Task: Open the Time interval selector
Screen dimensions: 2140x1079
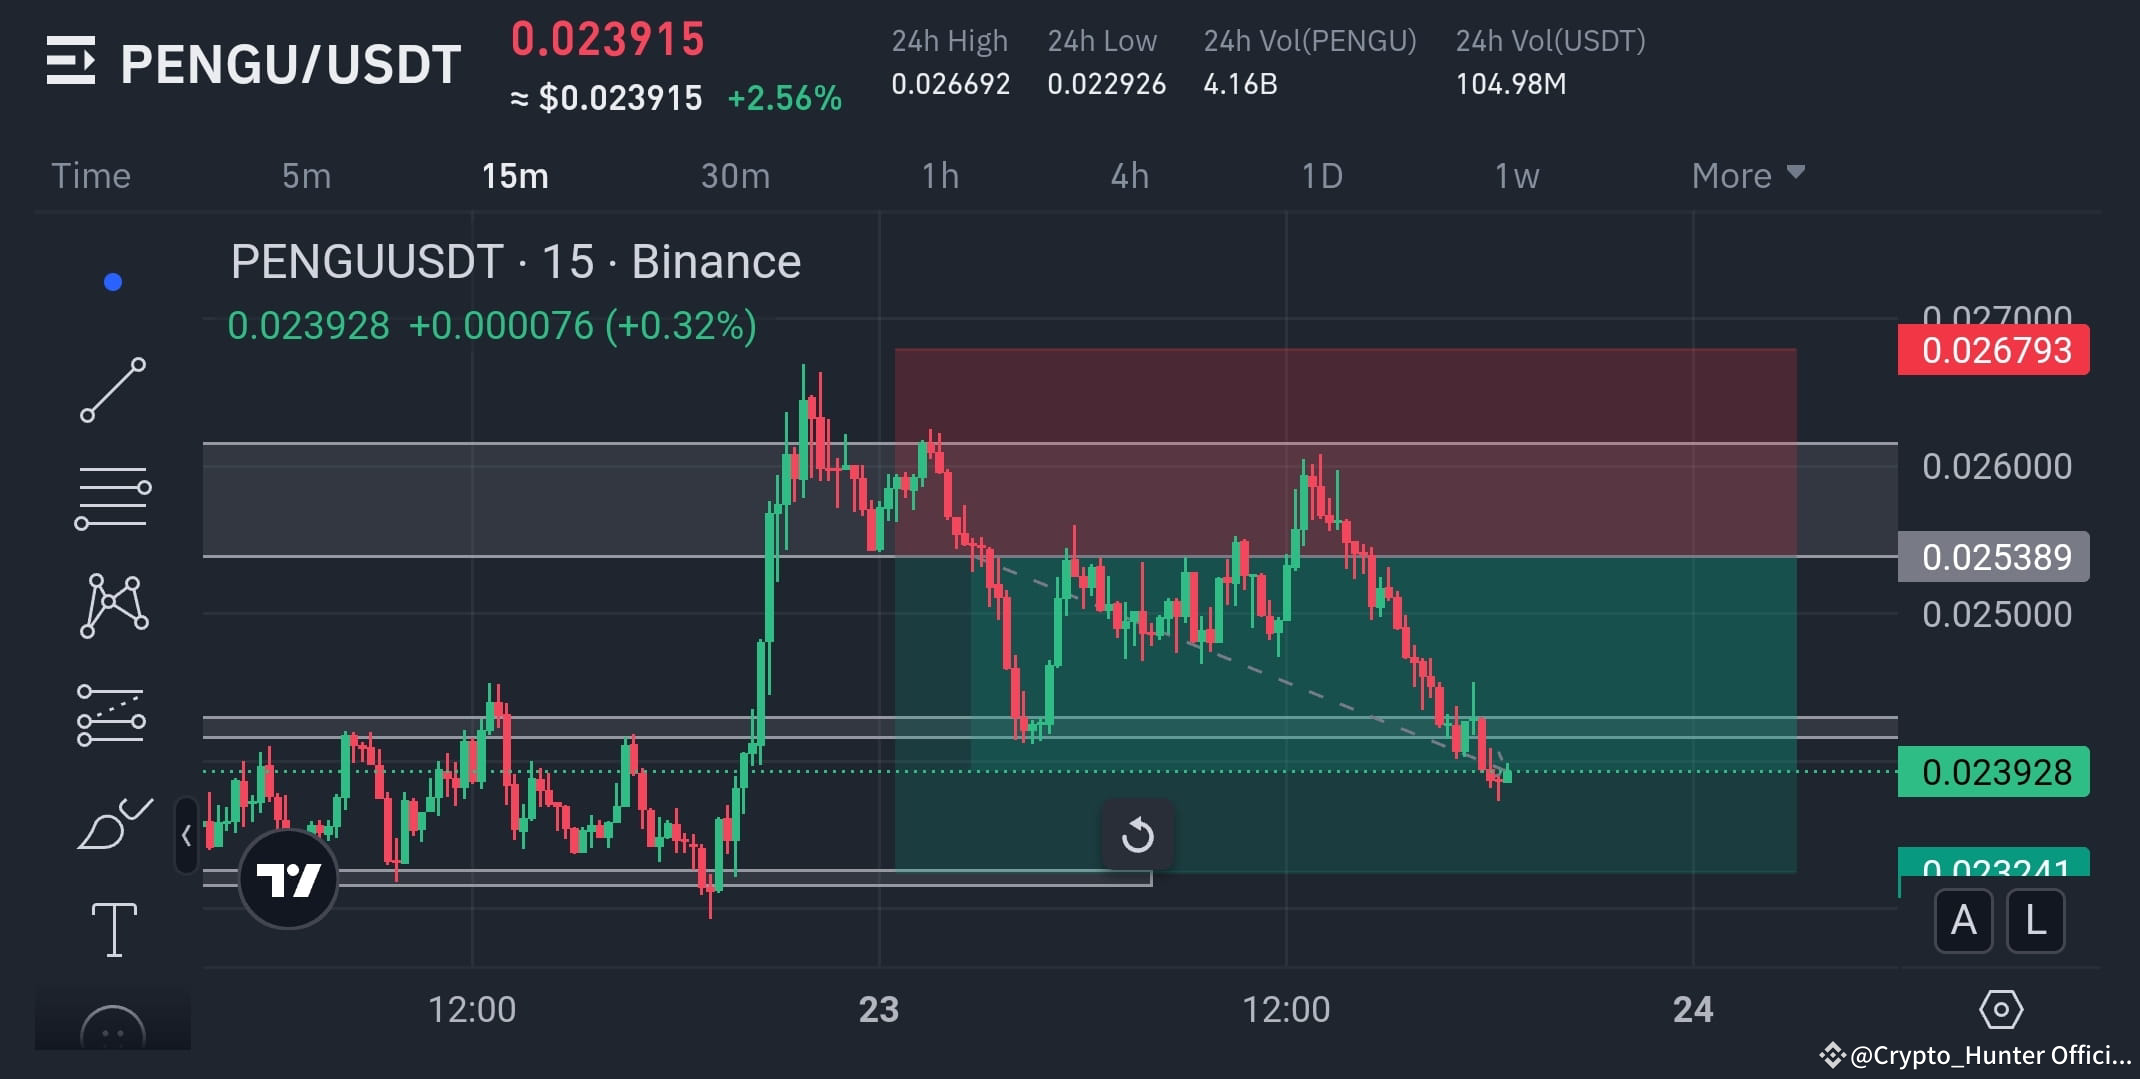Action: pyautogui.click(x=90, y=175)
